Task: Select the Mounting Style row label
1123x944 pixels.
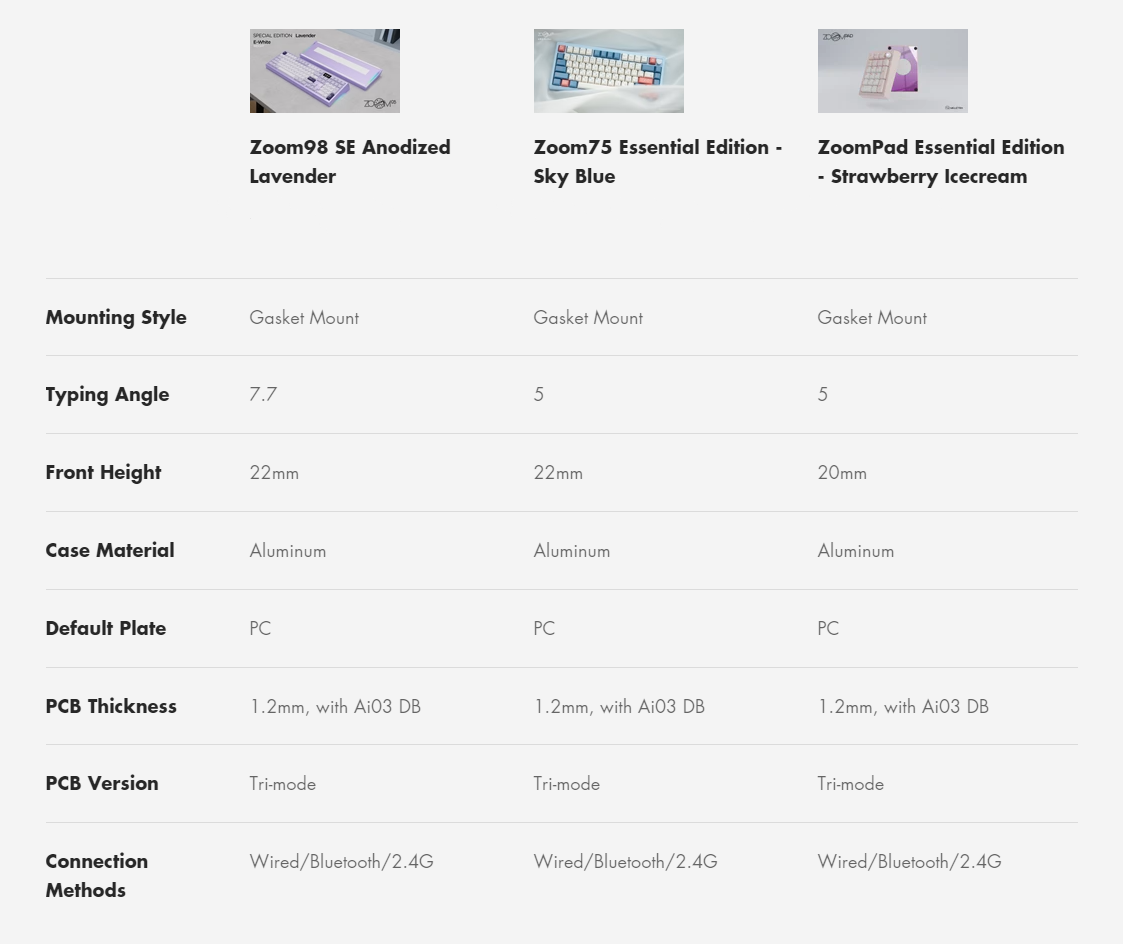Action: coord(116,317)
